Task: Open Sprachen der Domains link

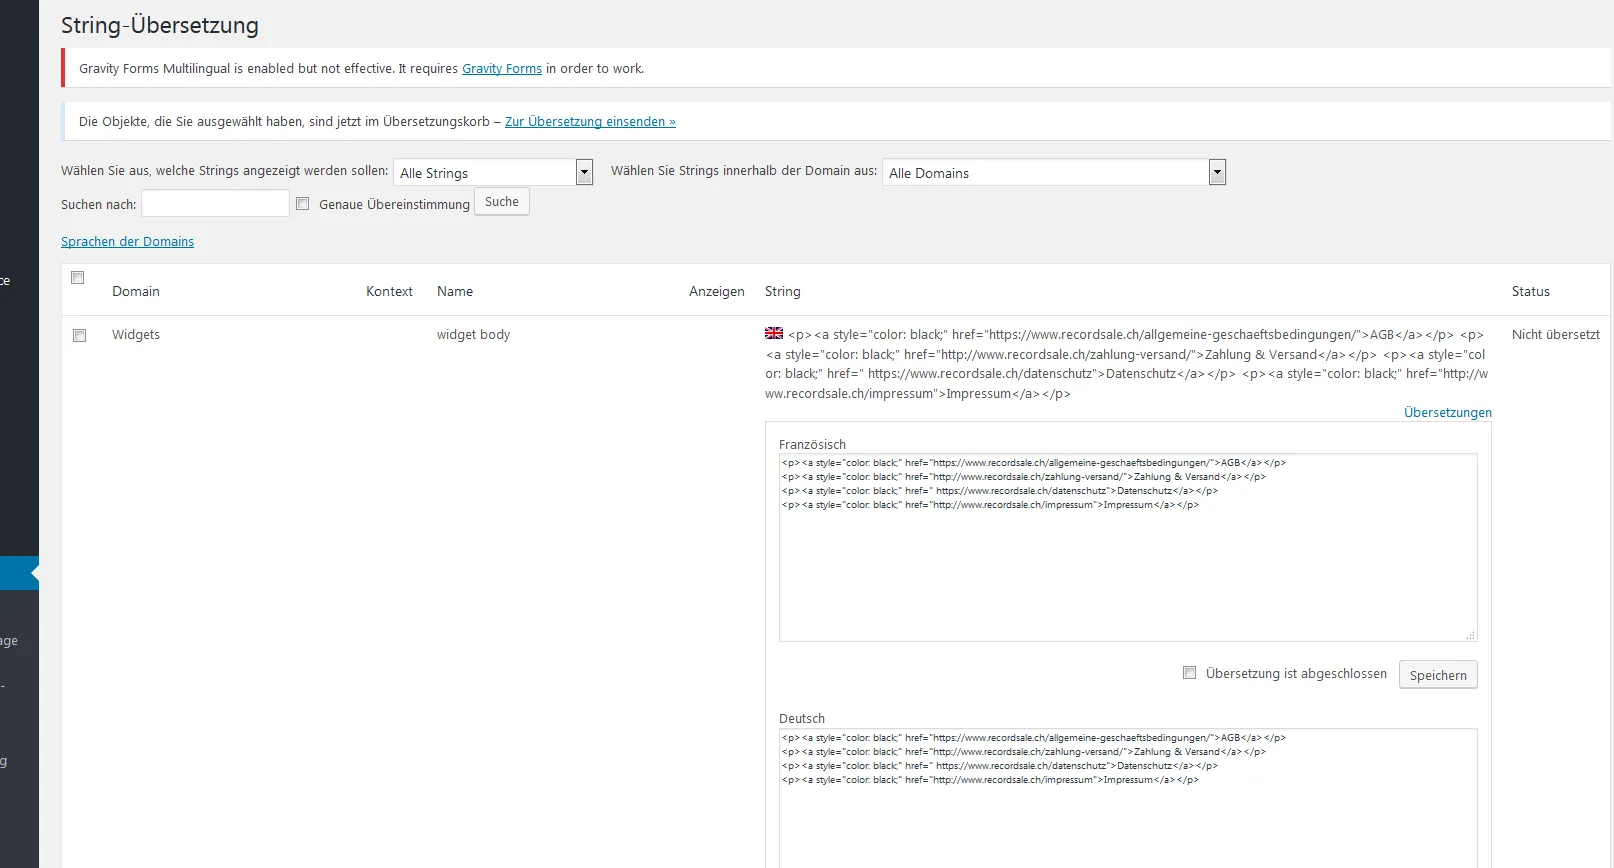Action: click(127, 242)
